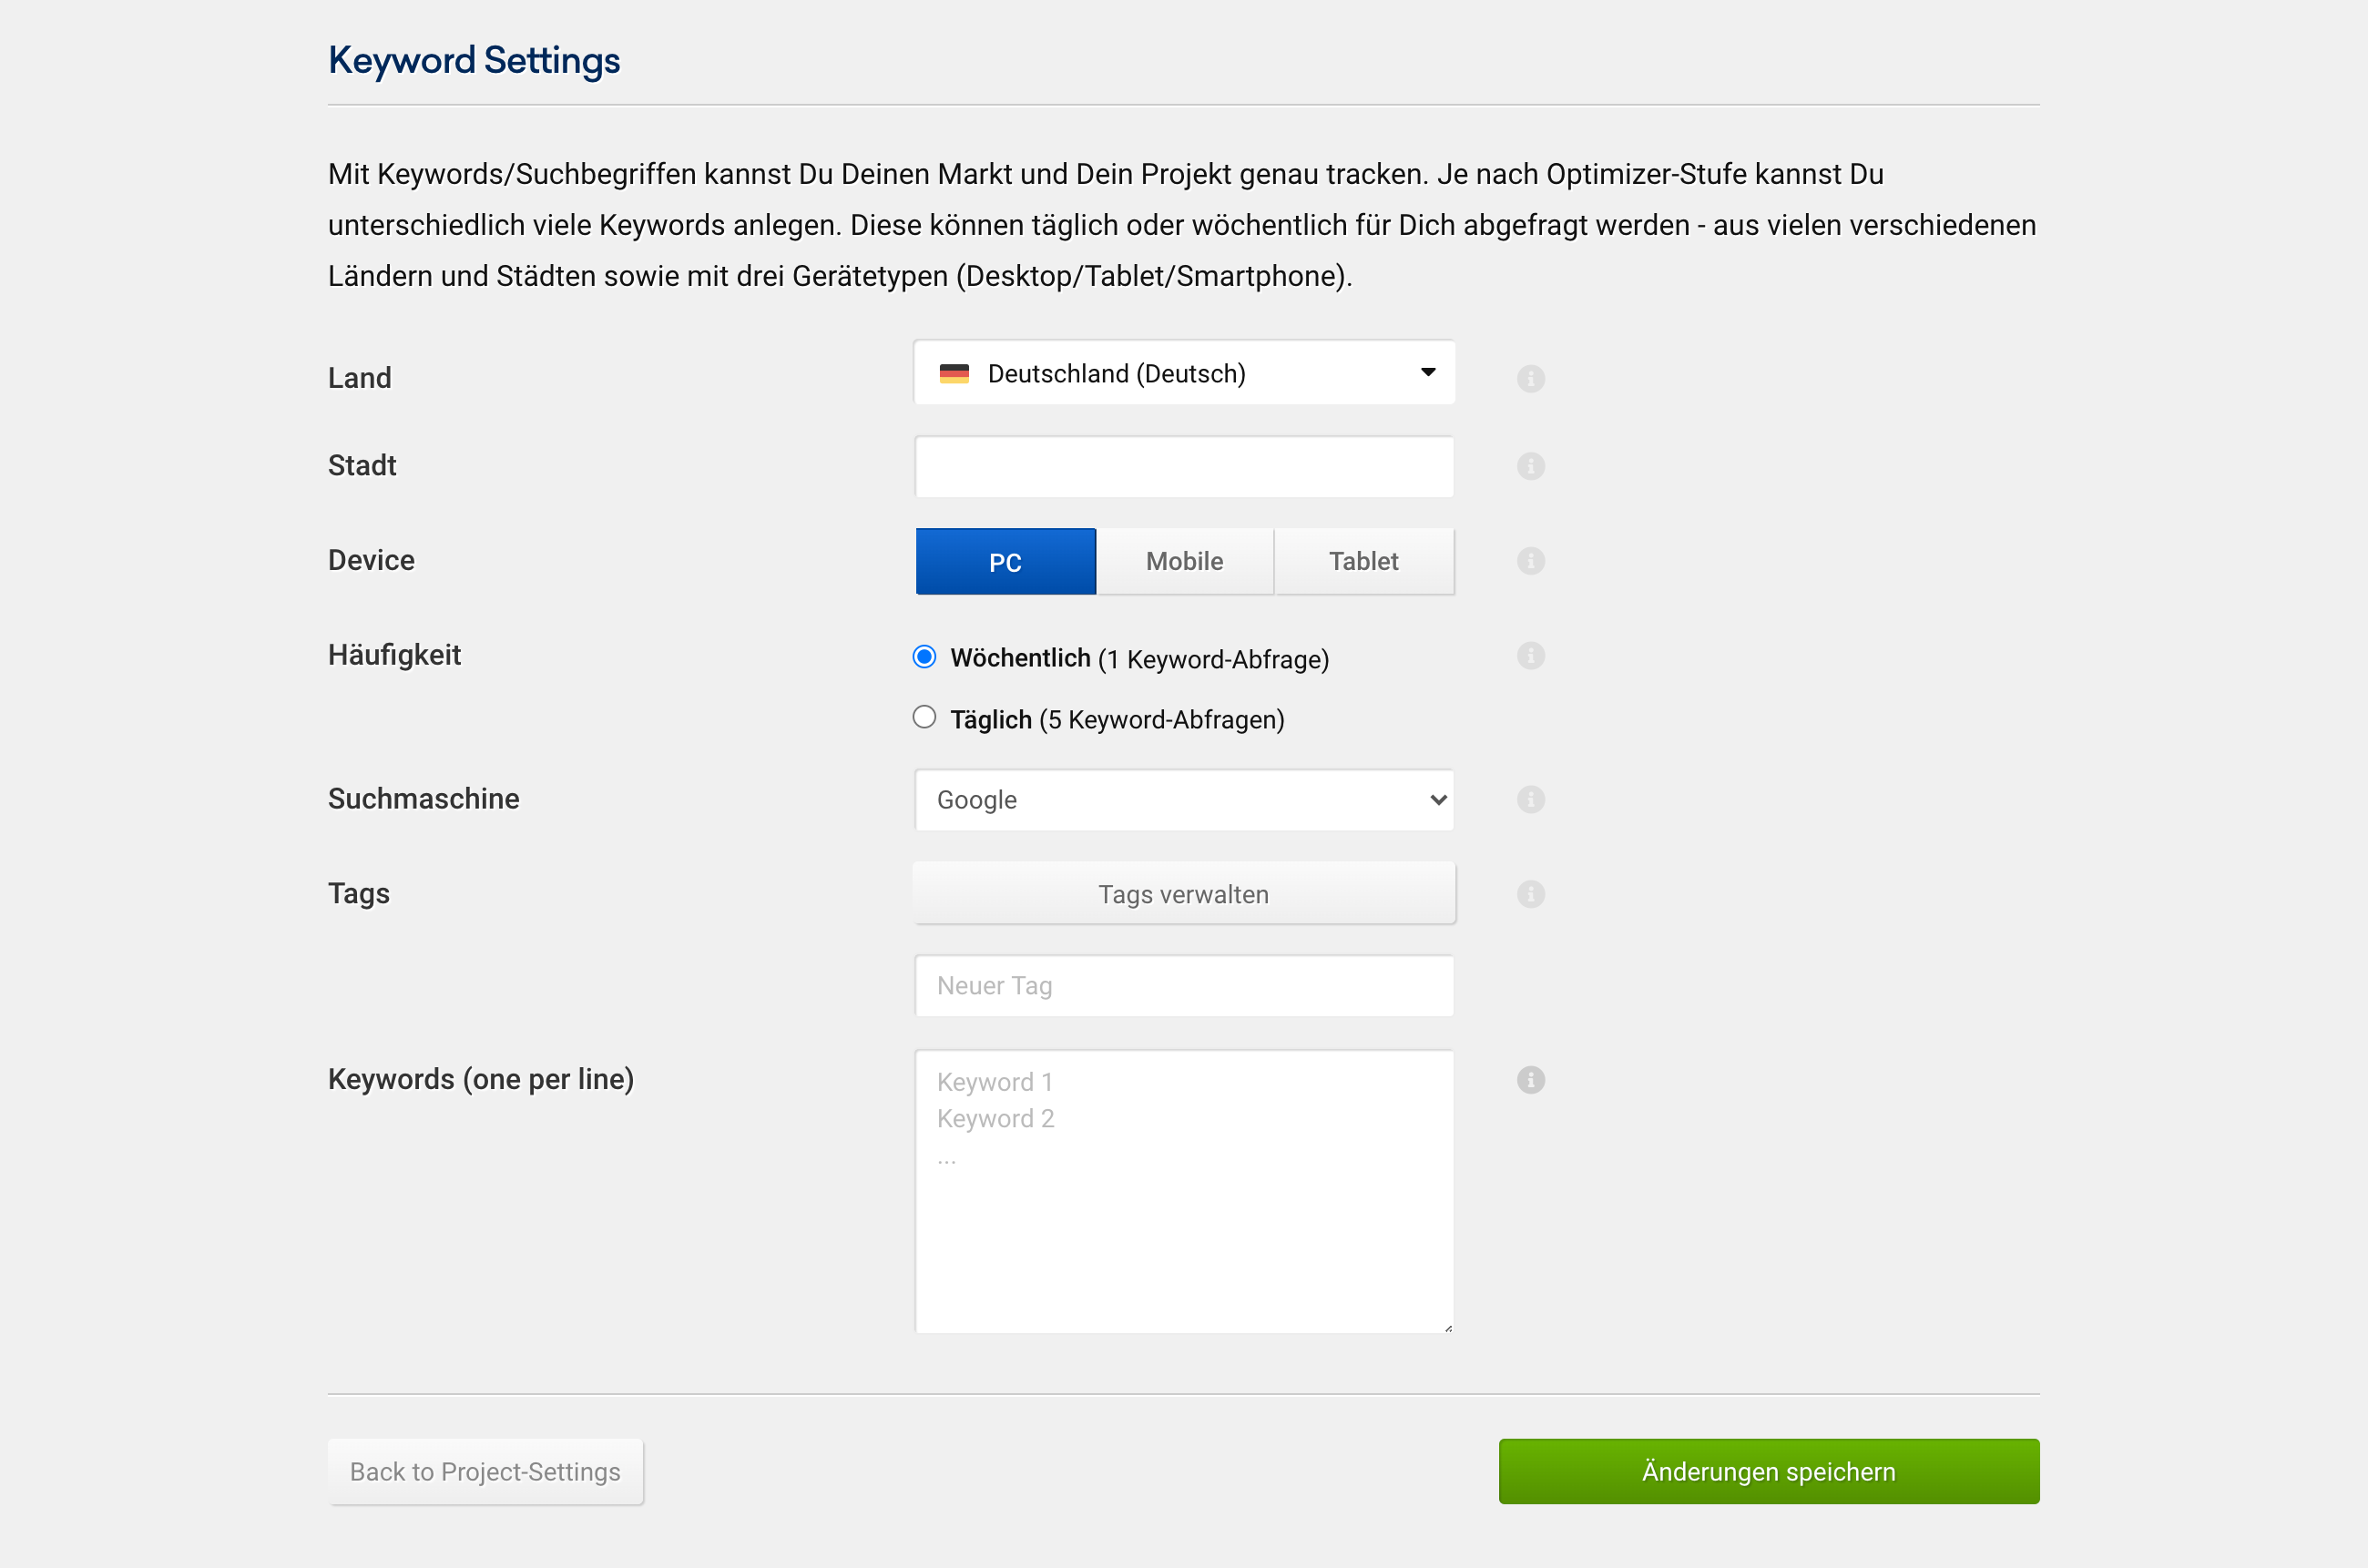Click Back to Project-Settings button

coord(485,1471)
